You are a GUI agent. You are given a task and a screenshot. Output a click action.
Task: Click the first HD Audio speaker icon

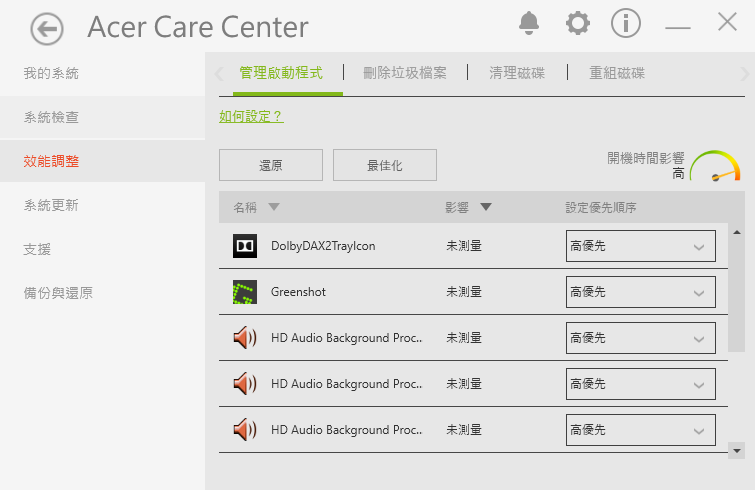click(245, 338)
